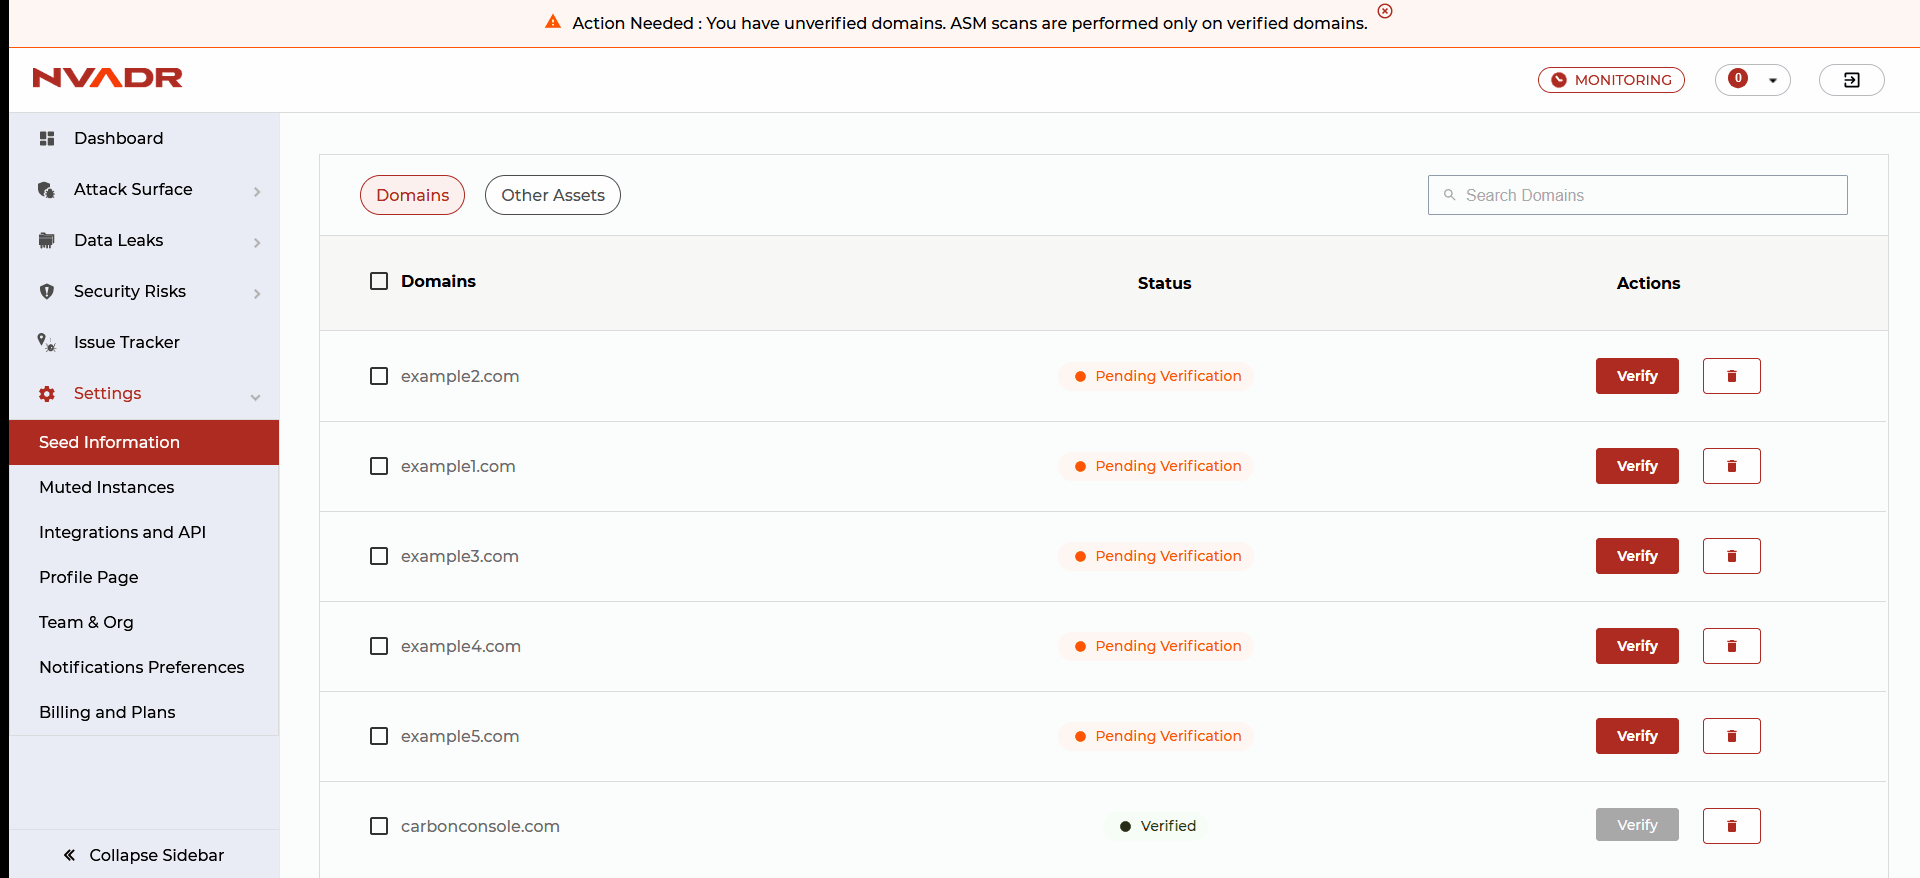
Task: Click the Actions column header
Action: [x=1648, y=283]
